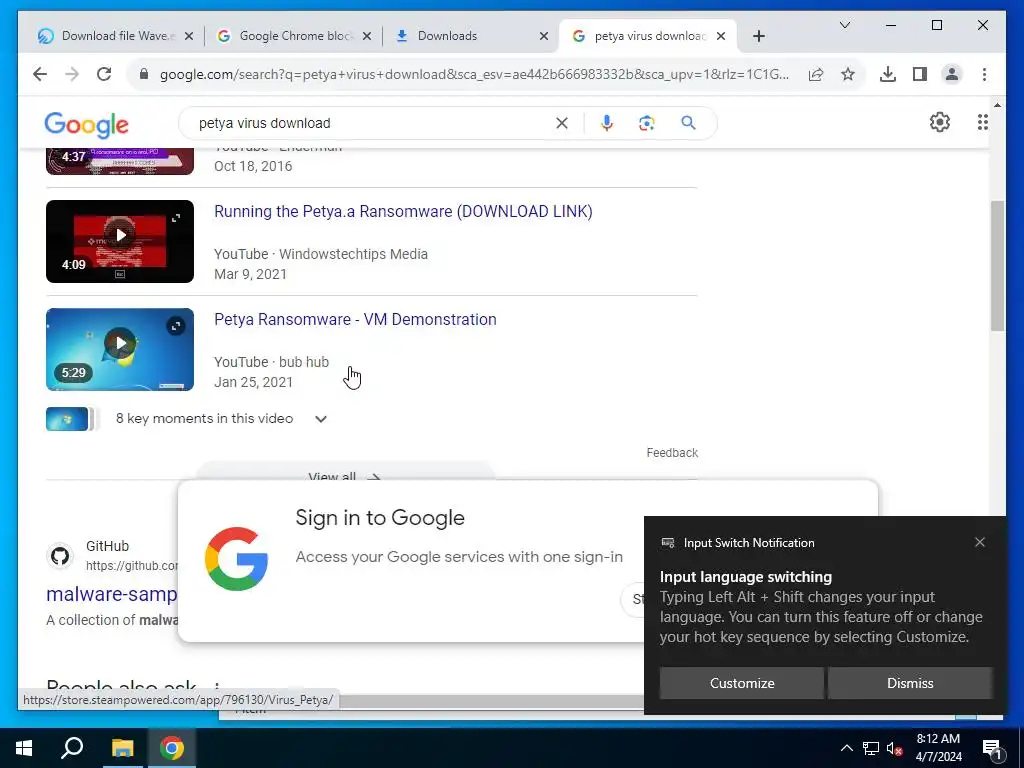Viewport: 1024px width, 768px height.
Task: Click the address bar URL
Action: [x=474, y=74]
